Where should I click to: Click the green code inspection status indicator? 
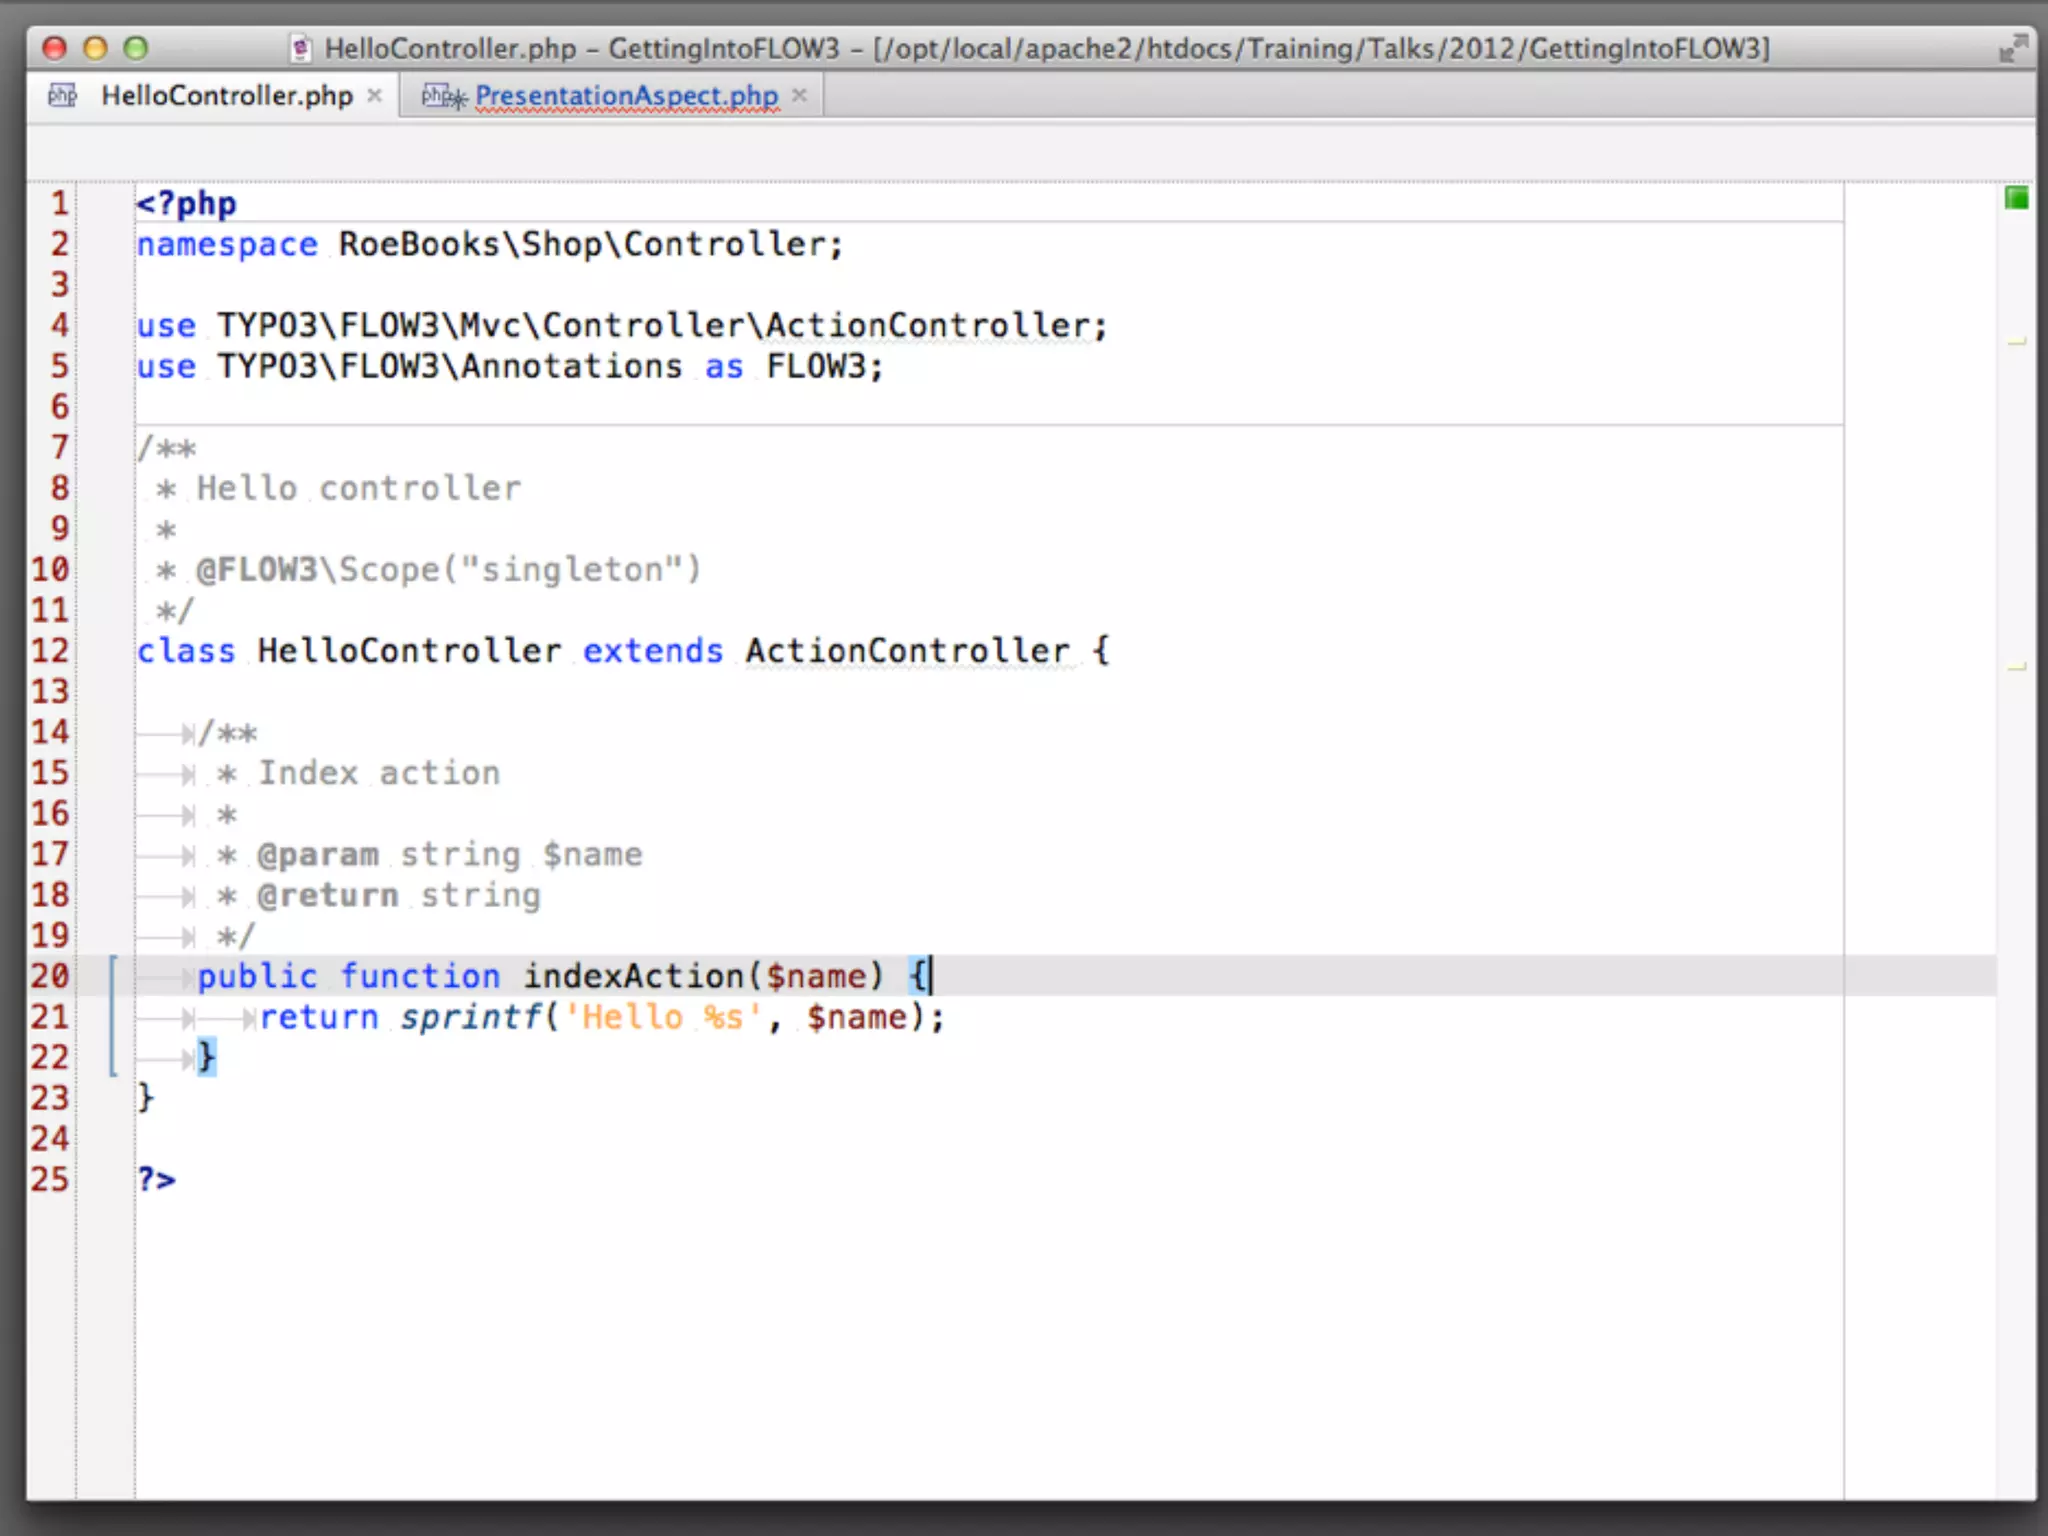(2016, 198)
